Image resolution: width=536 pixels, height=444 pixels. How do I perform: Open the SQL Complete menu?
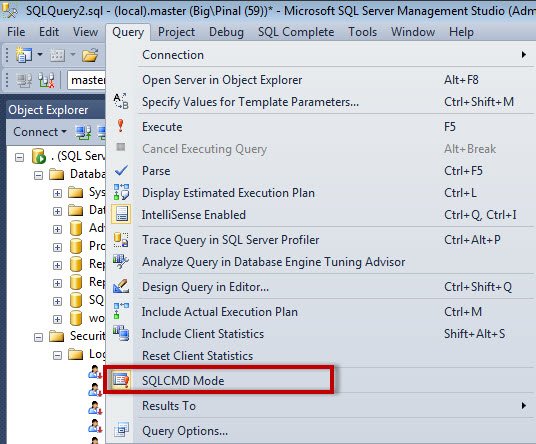pos(296,32)
